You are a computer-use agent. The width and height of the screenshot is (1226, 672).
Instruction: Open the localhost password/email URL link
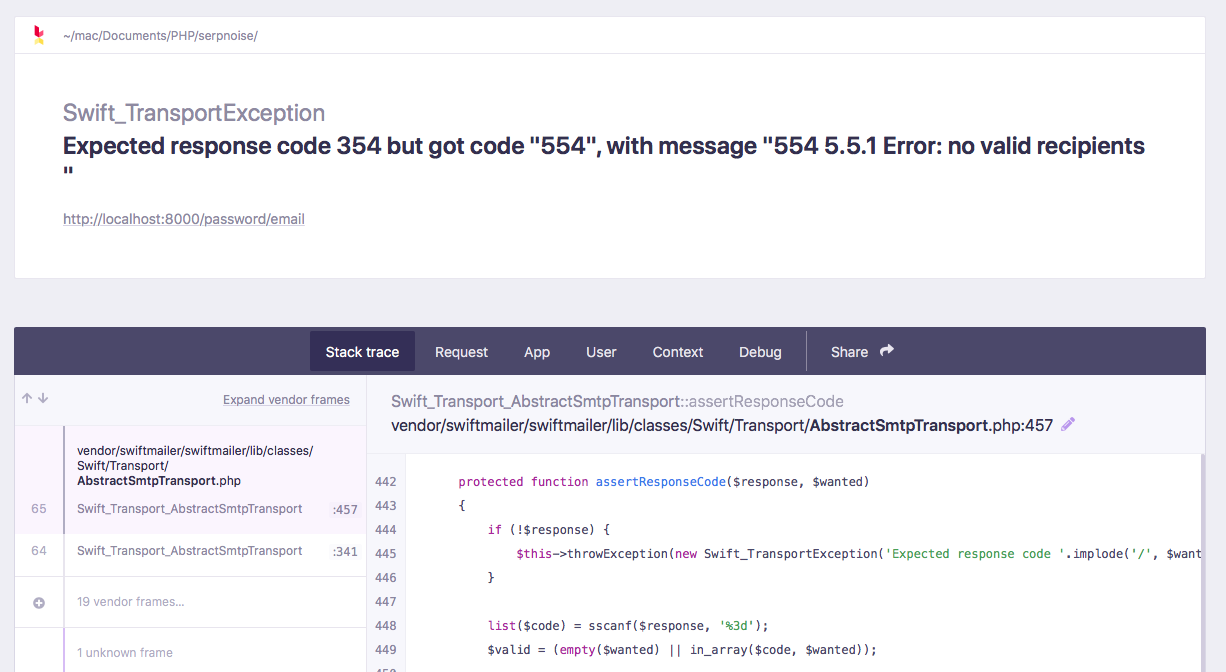(x=184, y=219)
